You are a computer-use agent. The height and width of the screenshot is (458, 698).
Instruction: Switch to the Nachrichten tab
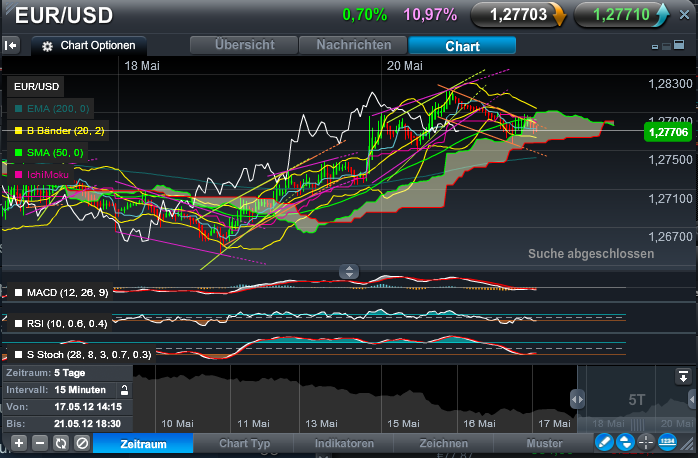pyautogui.click(x=353, y=46)
